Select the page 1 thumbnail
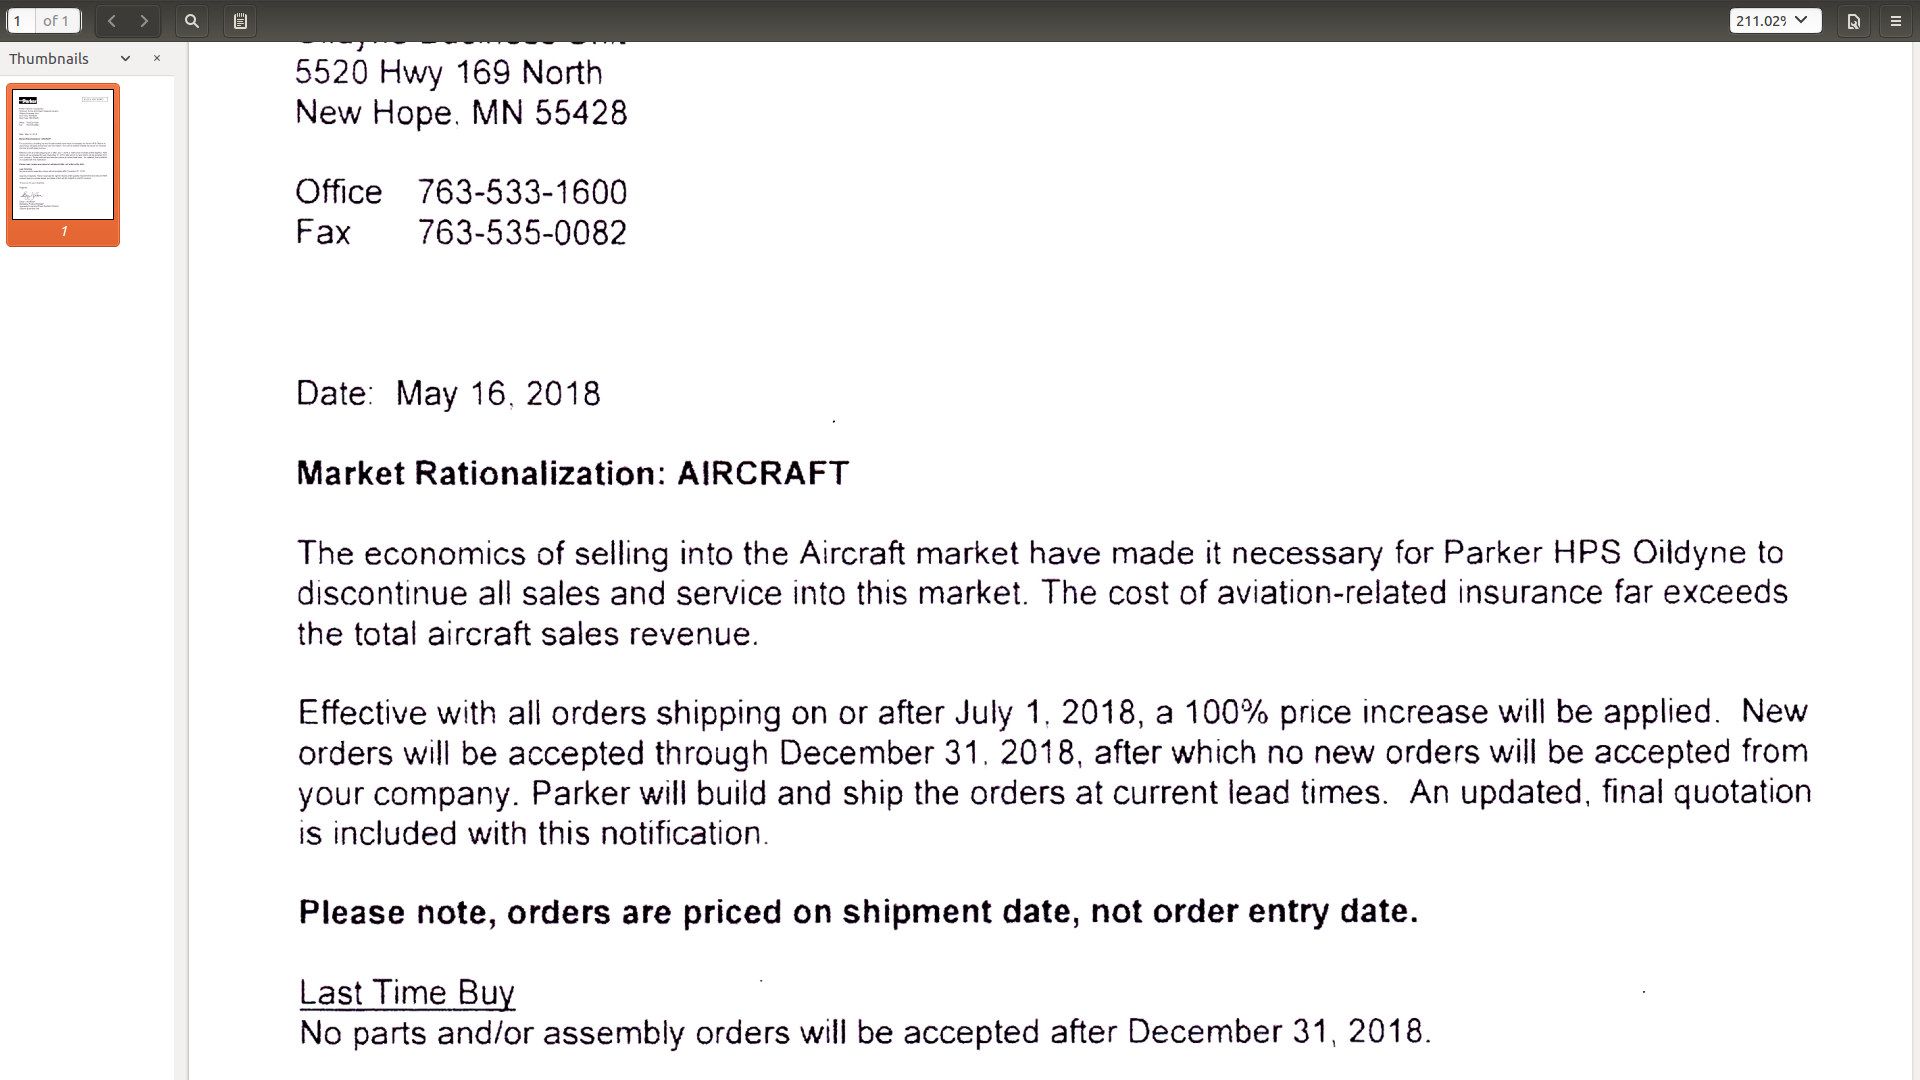Screen dimensions: 1920x1080 (63, 155)
